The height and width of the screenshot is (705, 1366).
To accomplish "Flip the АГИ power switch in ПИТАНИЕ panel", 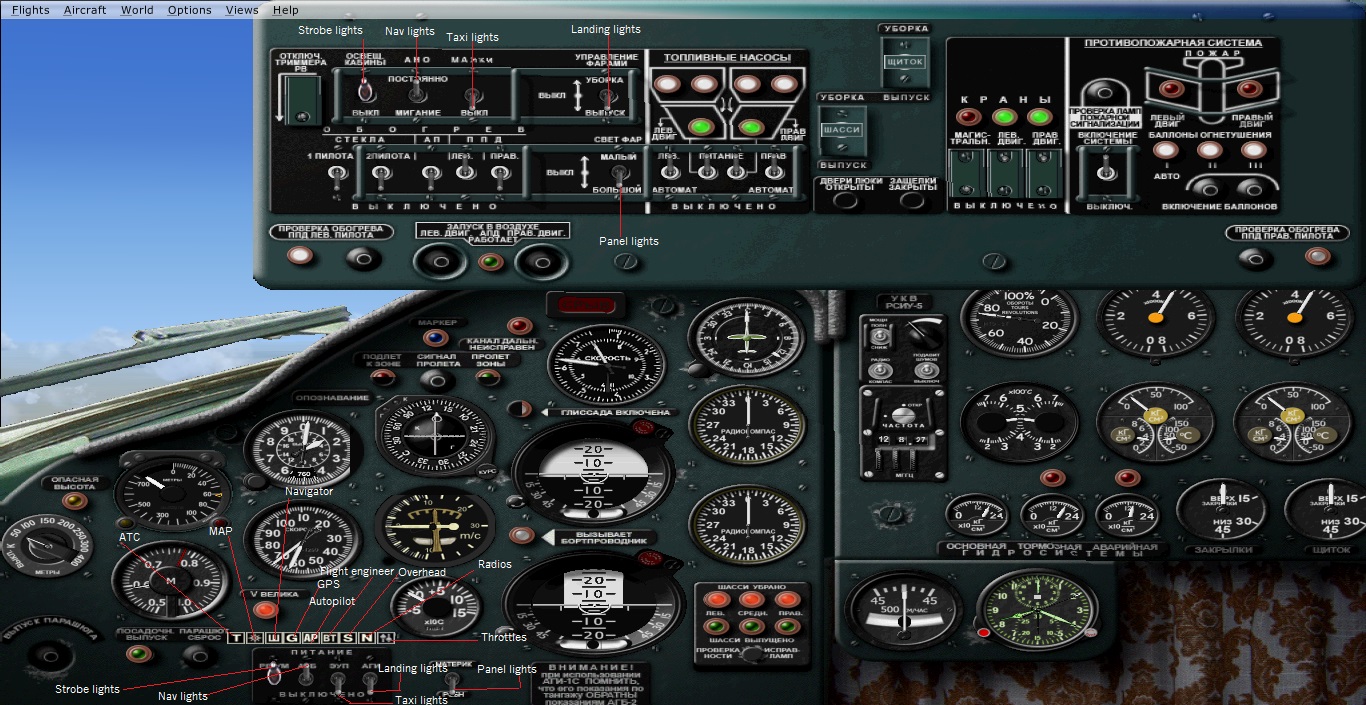I will click(x=369, y=681).
